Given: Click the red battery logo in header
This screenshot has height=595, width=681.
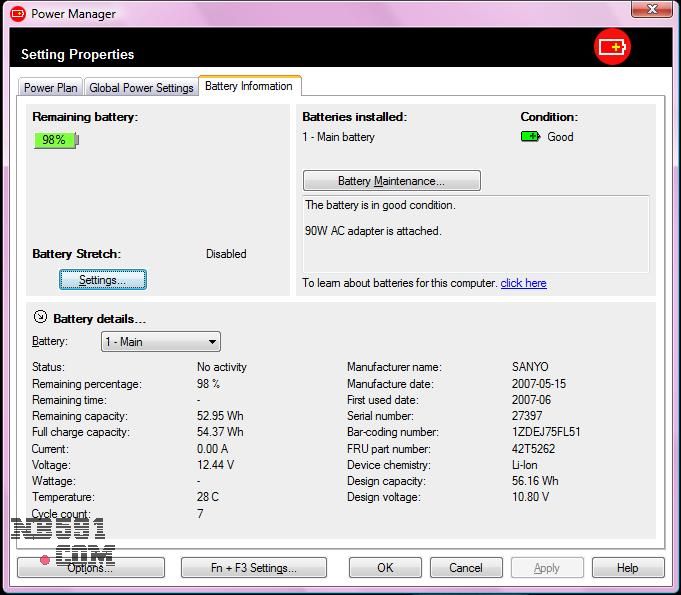Looking at the screenshot, I should coord(611,47).
